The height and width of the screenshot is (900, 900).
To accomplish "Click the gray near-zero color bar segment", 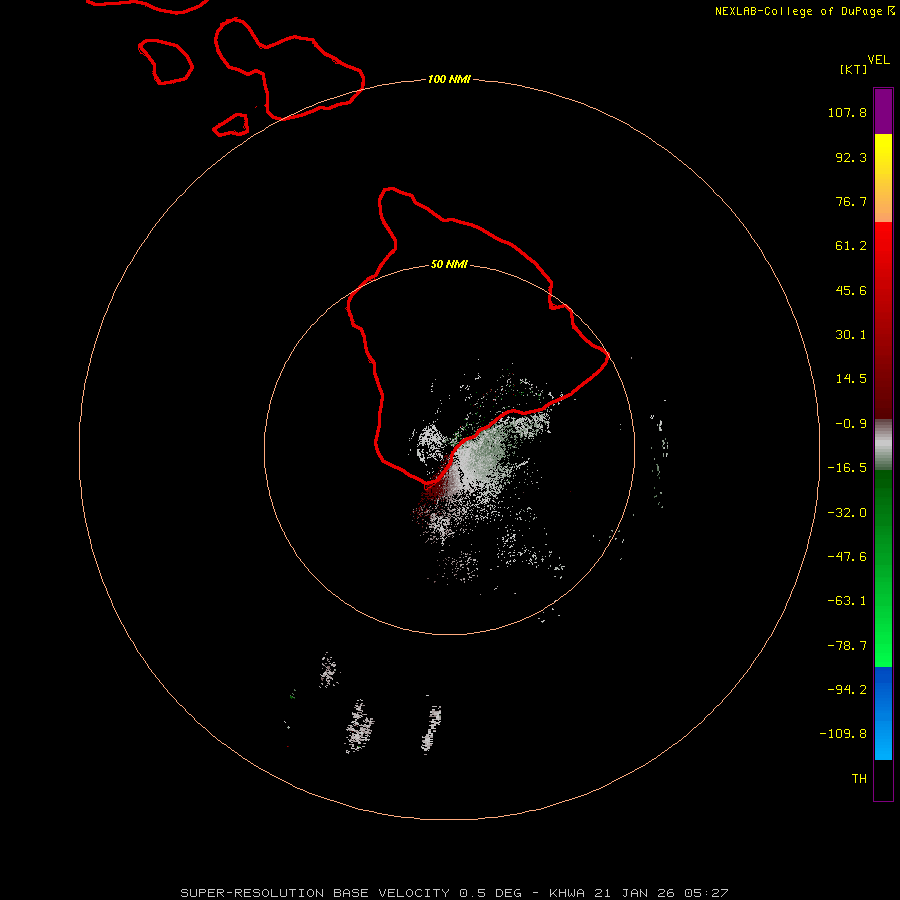I will point(883,445).
